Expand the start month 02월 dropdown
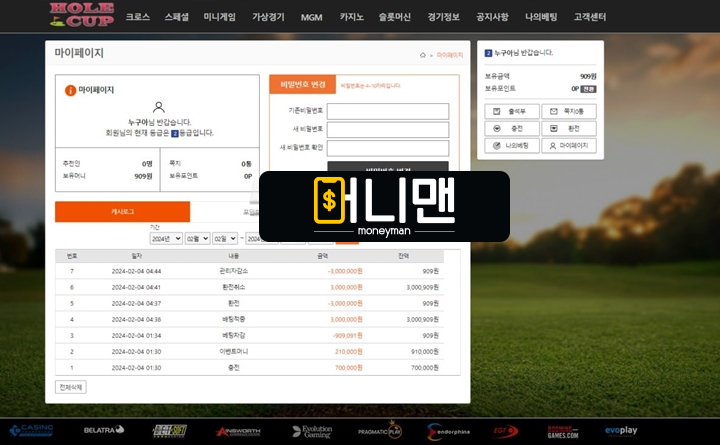The image size is (720, 445). (196, 238)
